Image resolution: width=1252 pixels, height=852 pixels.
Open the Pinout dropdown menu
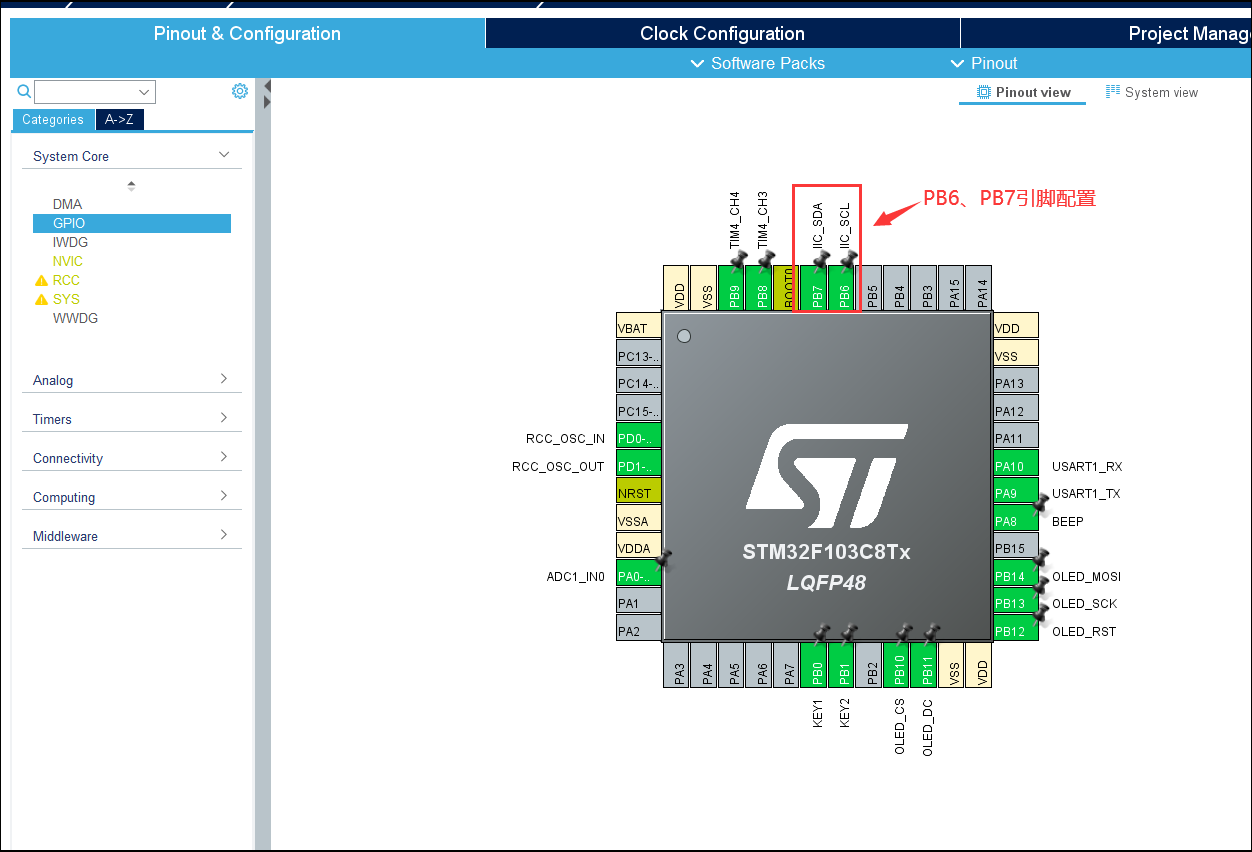[x=984, y=63]
